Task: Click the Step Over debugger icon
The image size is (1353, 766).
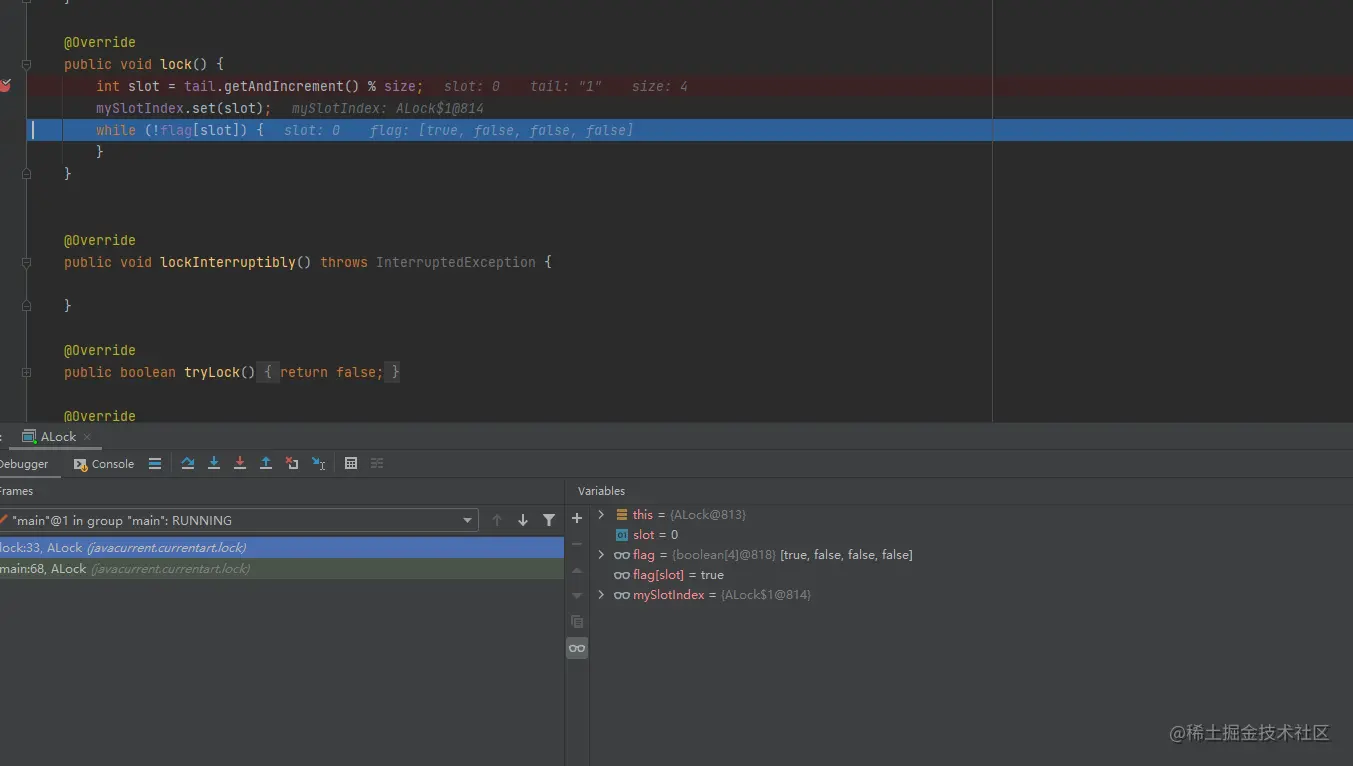Action: point(188,463)
